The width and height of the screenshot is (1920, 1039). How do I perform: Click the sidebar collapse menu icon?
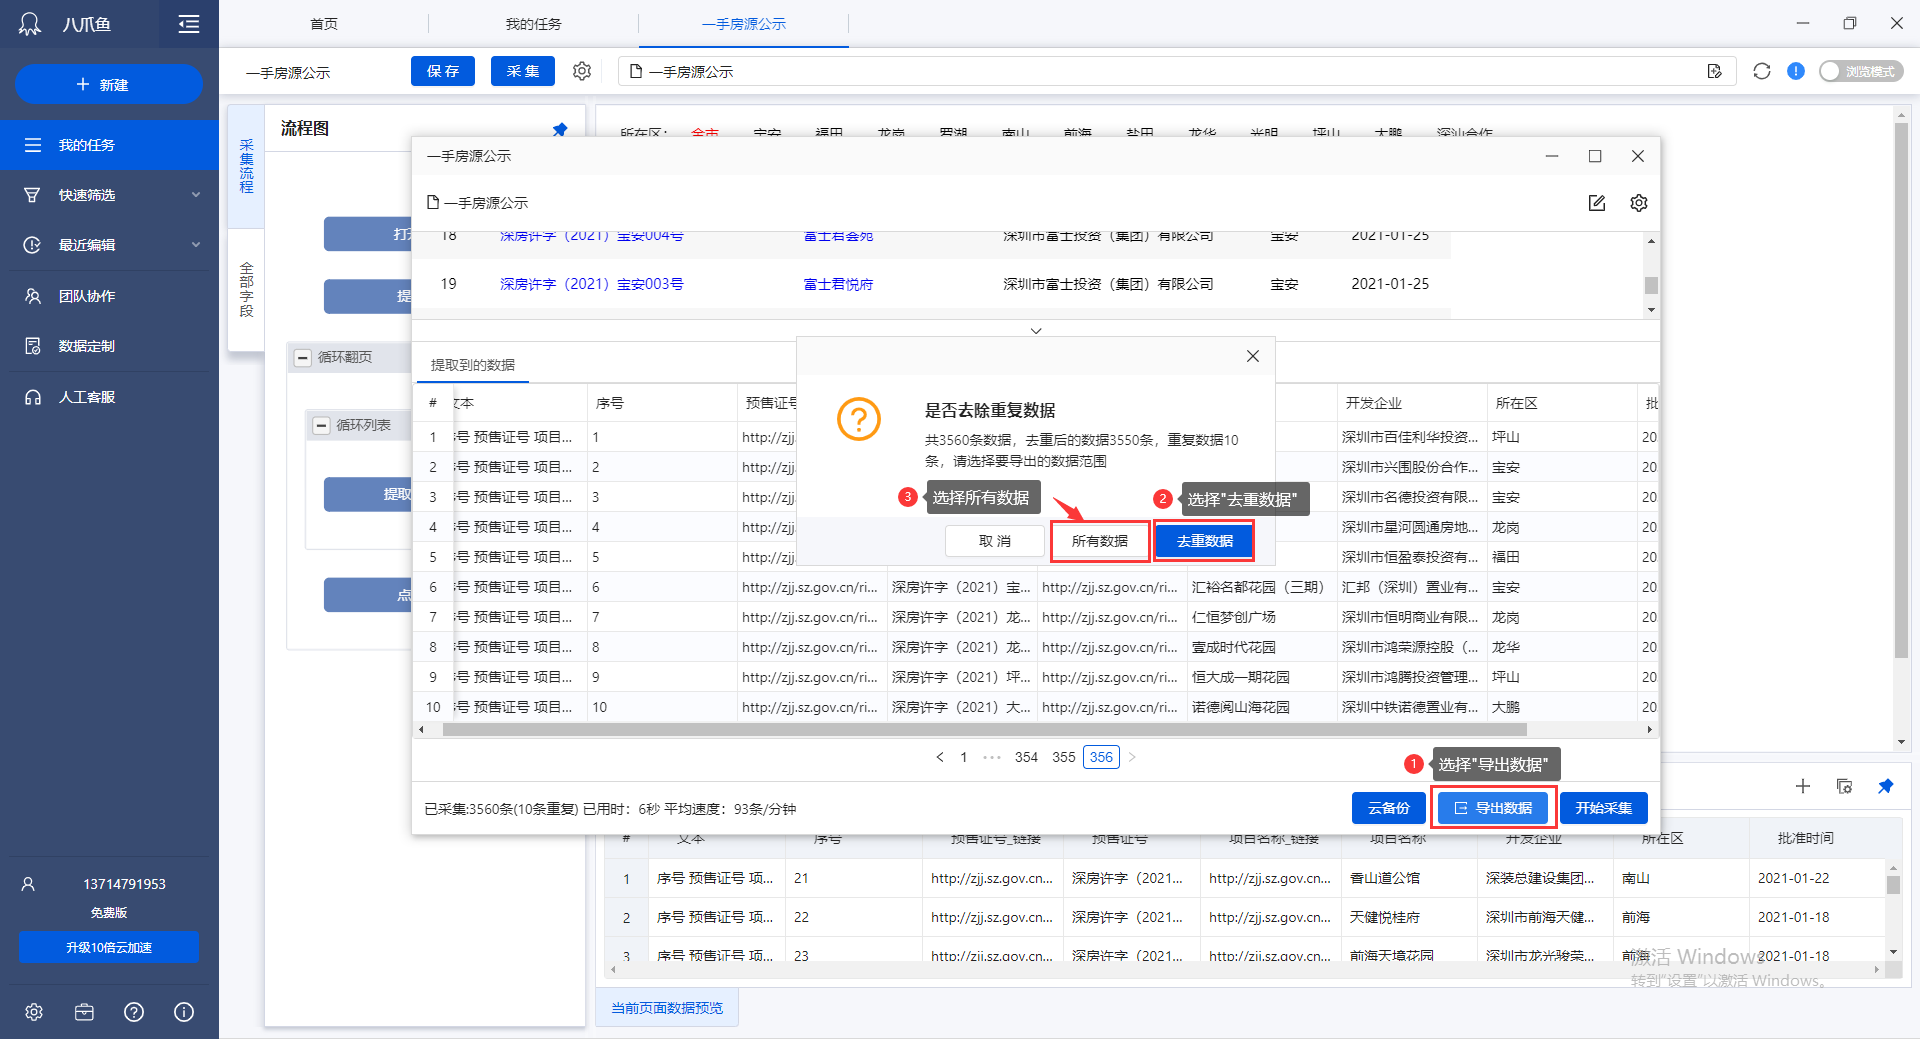pos(189,24)
